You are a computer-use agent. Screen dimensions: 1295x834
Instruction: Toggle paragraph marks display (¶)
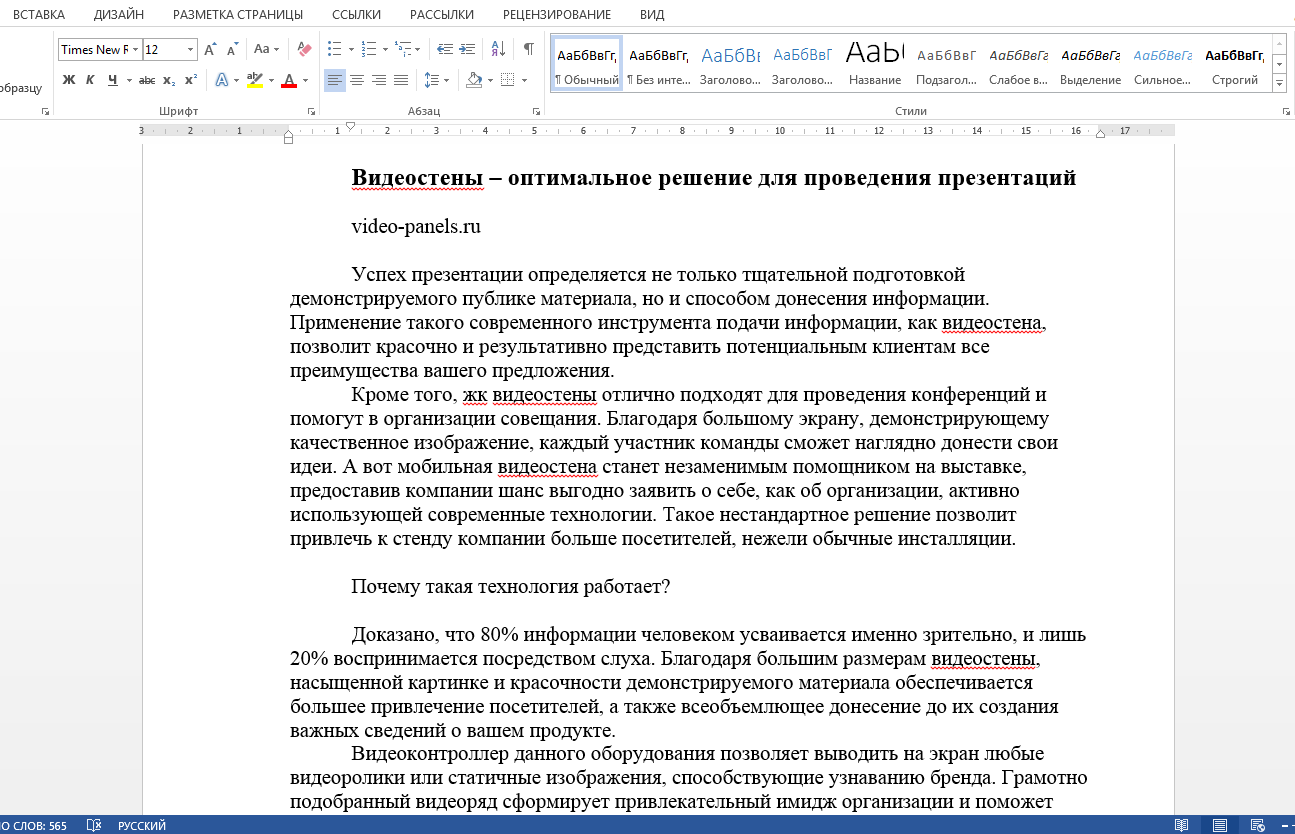pyautogui.click(x=527, y=49)
